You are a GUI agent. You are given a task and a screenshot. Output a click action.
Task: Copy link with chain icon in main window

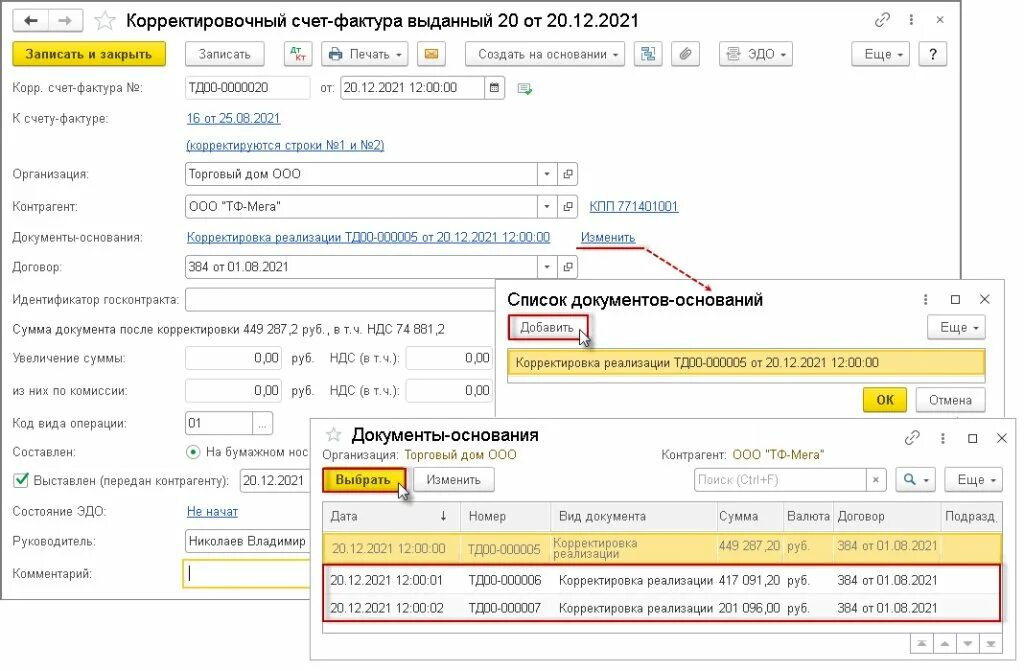(x=882, y=20)
